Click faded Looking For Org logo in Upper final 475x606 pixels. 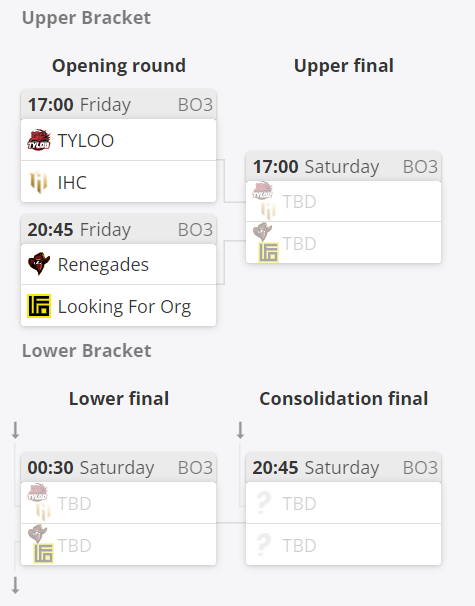pos(269,252)
